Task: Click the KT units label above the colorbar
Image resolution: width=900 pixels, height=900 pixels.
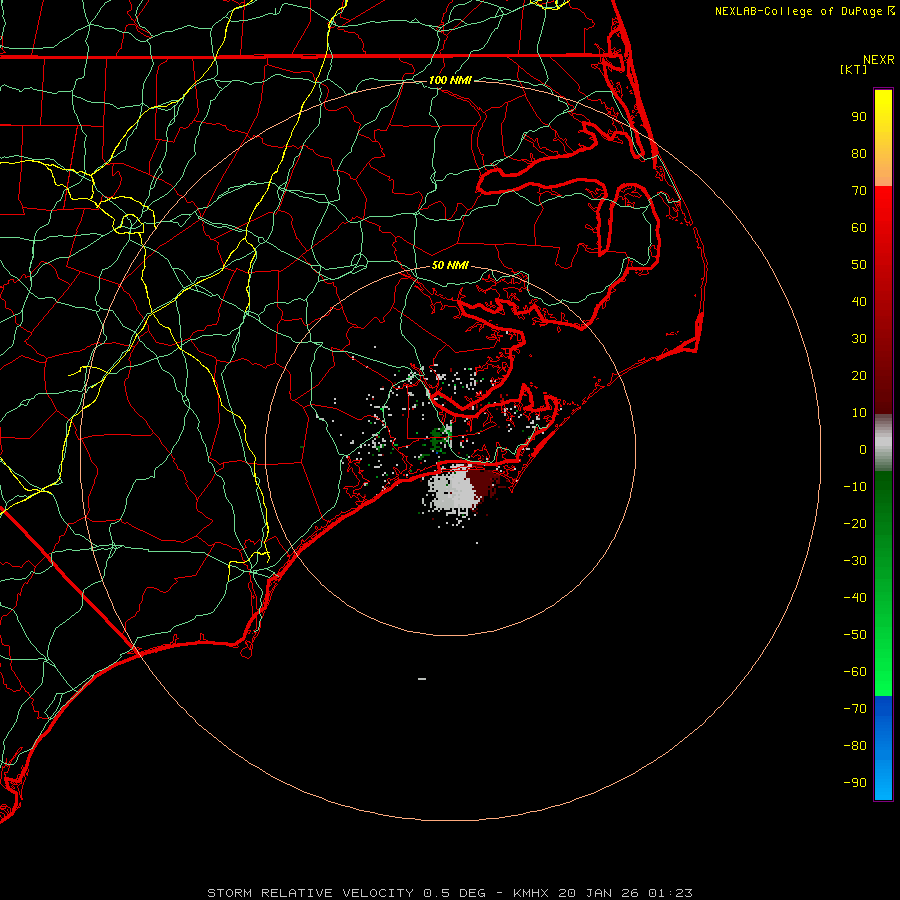Action: point(853,69)
